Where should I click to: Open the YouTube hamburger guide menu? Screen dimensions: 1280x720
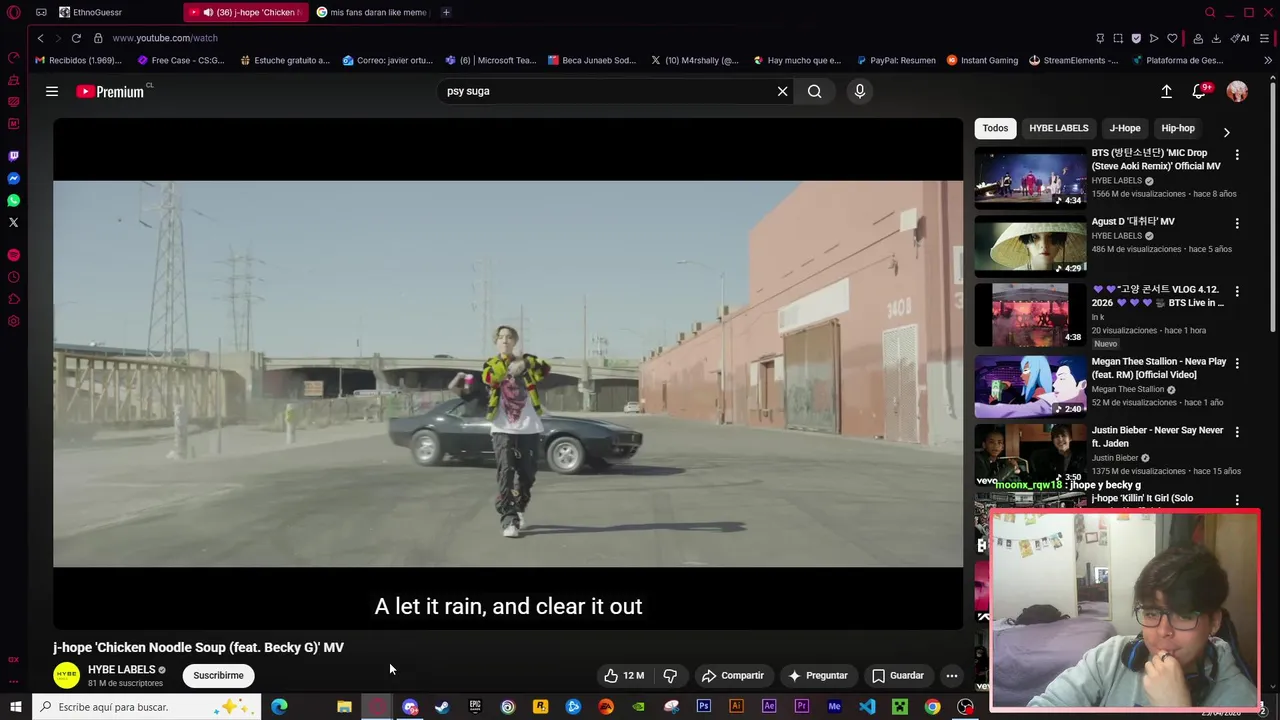point(52,91)
